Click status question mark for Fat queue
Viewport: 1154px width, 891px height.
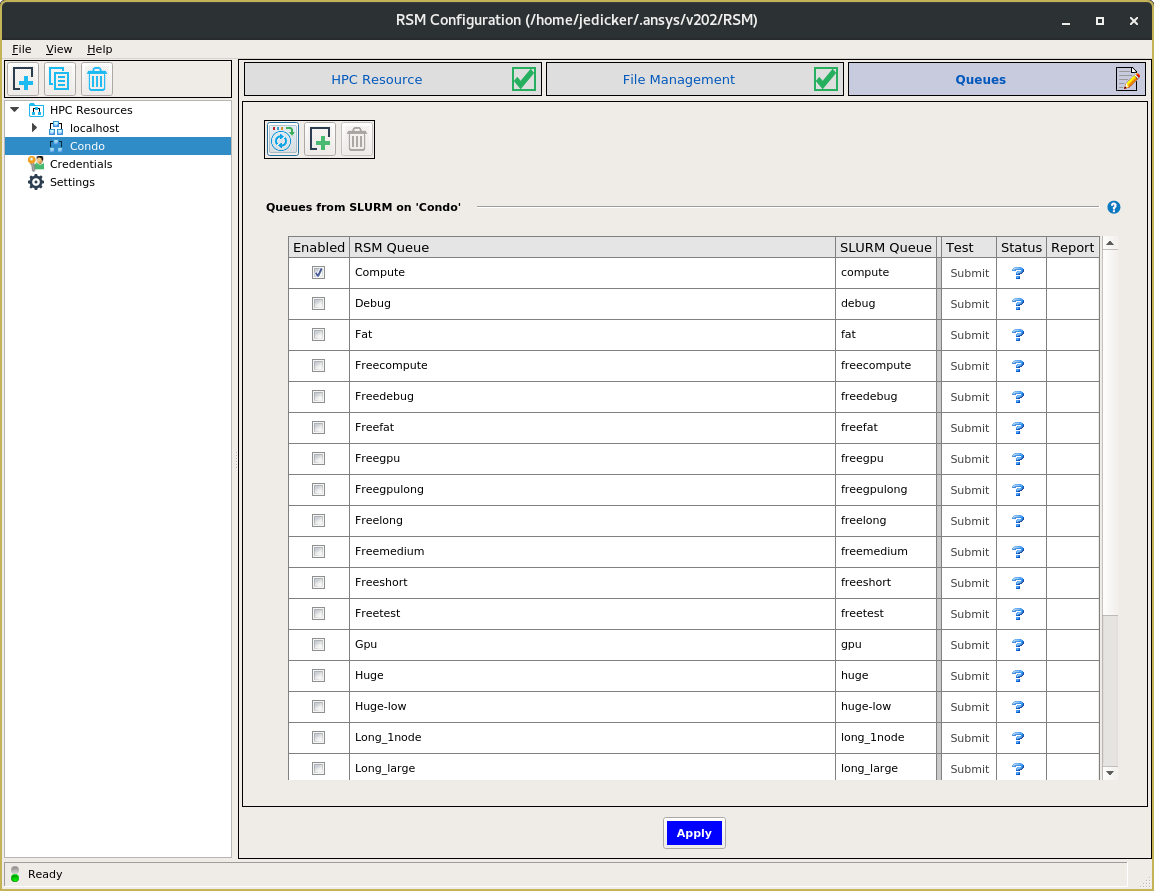pyautogui.click(x=1019, y=335)
